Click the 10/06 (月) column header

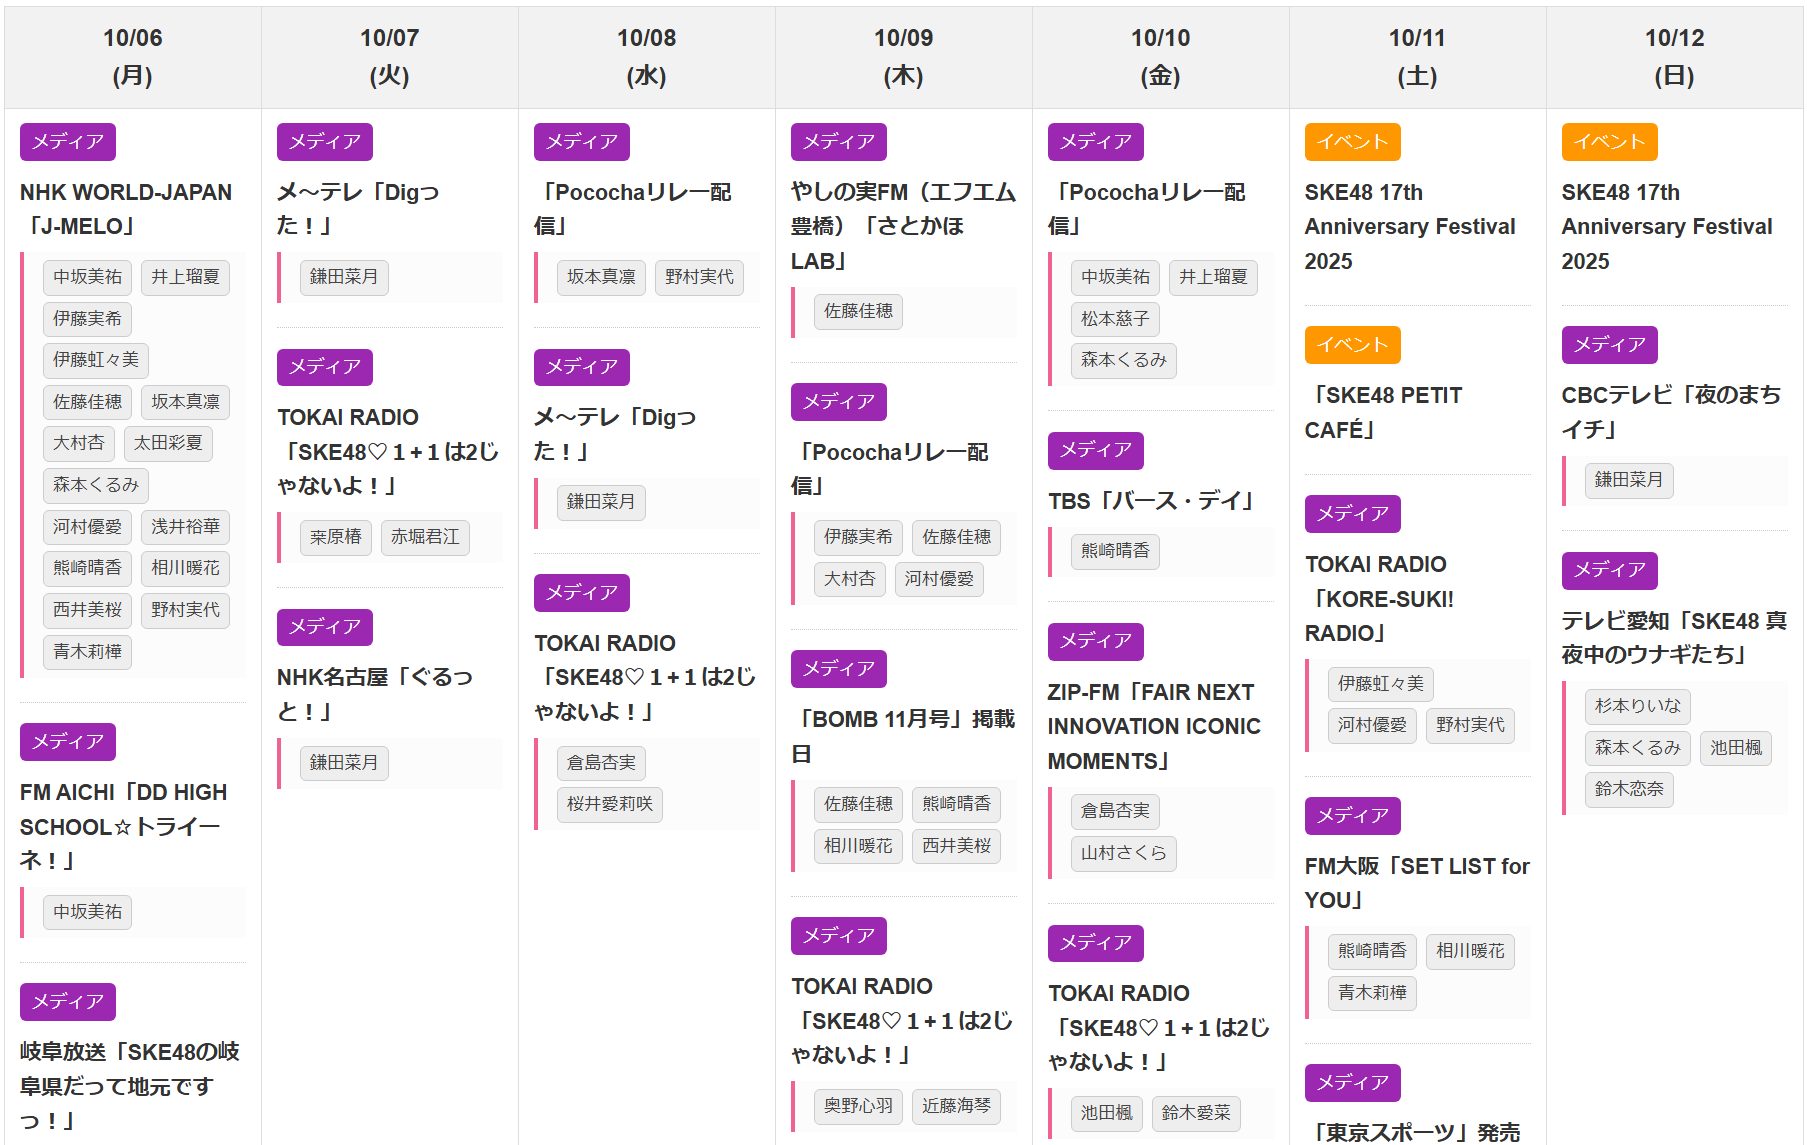pyautogui.click(x=133, y=57)
